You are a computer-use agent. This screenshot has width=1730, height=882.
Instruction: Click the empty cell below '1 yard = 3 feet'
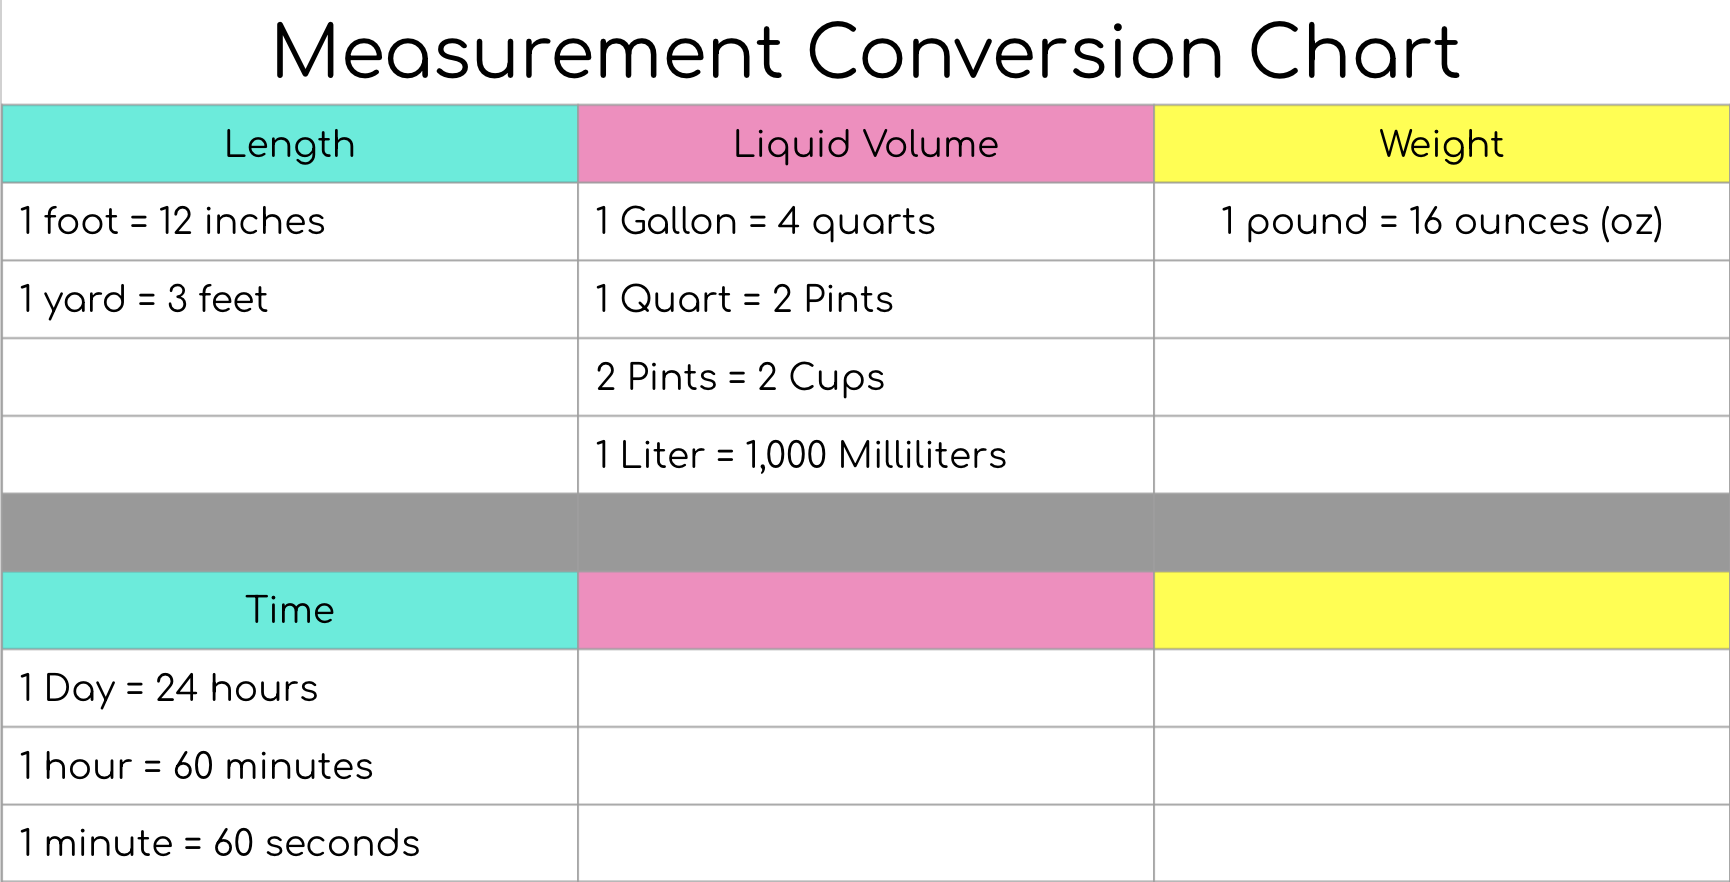click(x=290, y=377)
